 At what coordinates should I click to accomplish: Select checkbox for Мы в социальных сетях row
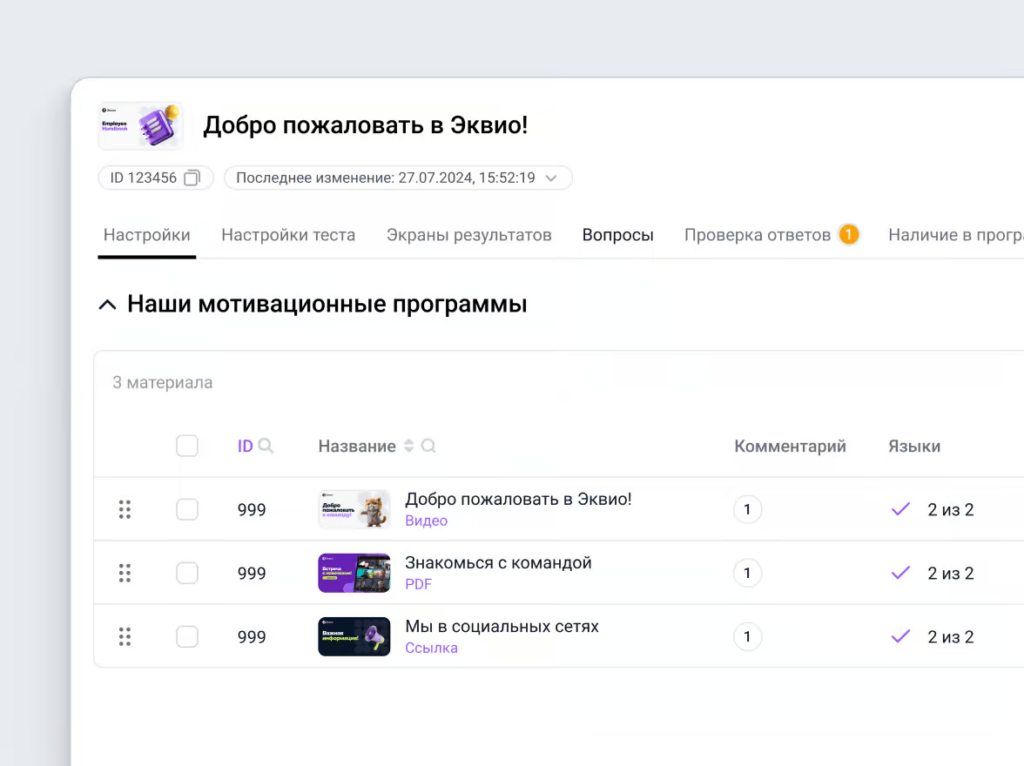(x=187, y=636)
